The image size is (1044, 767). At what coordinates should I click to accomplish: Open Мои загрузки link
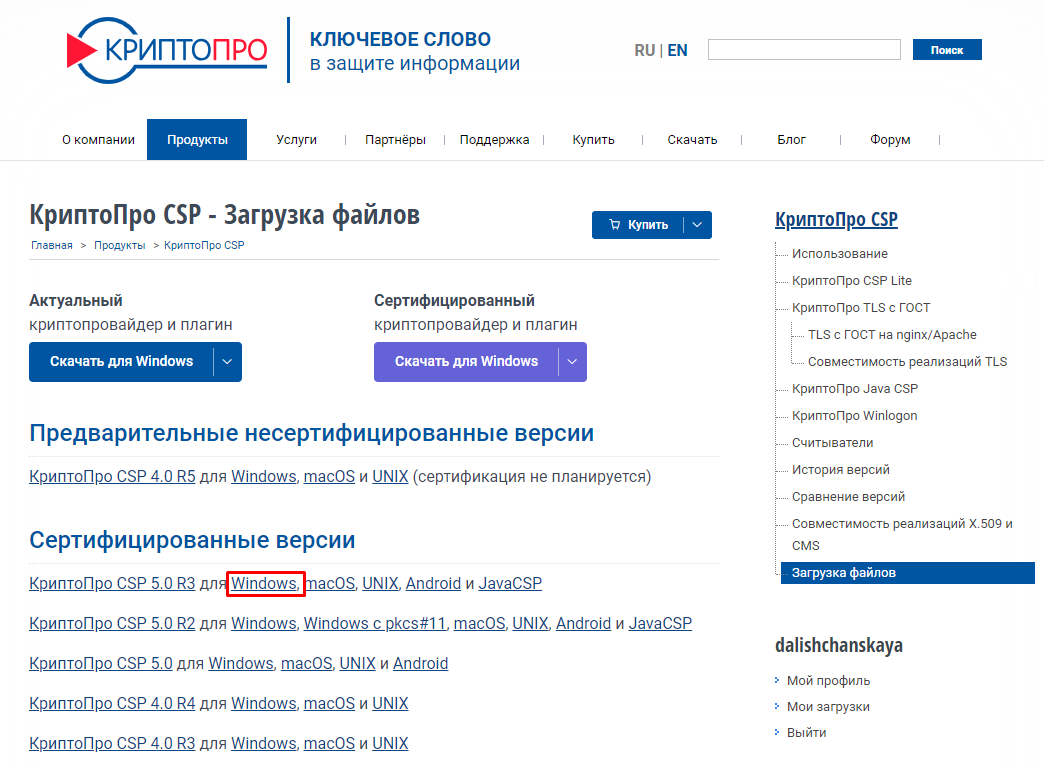point(828,706)
